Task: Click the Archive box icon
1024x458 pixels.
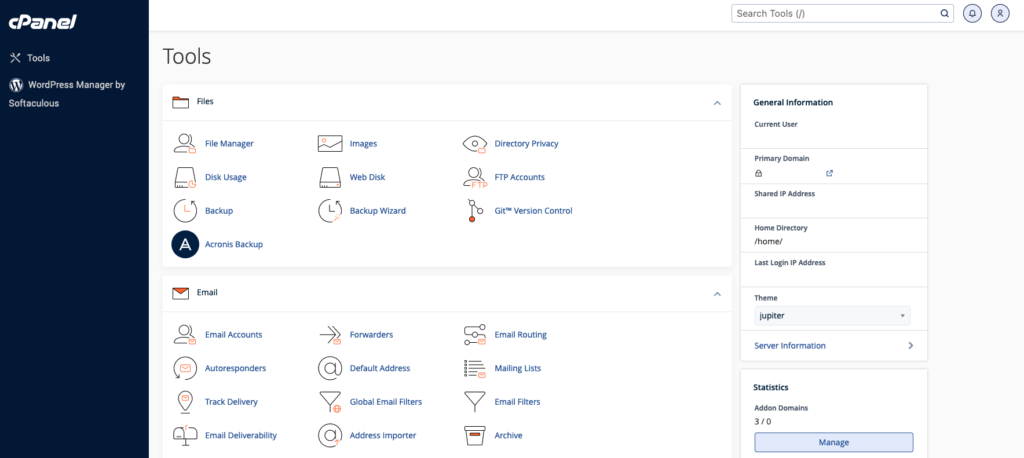Action: coord(475,435)
